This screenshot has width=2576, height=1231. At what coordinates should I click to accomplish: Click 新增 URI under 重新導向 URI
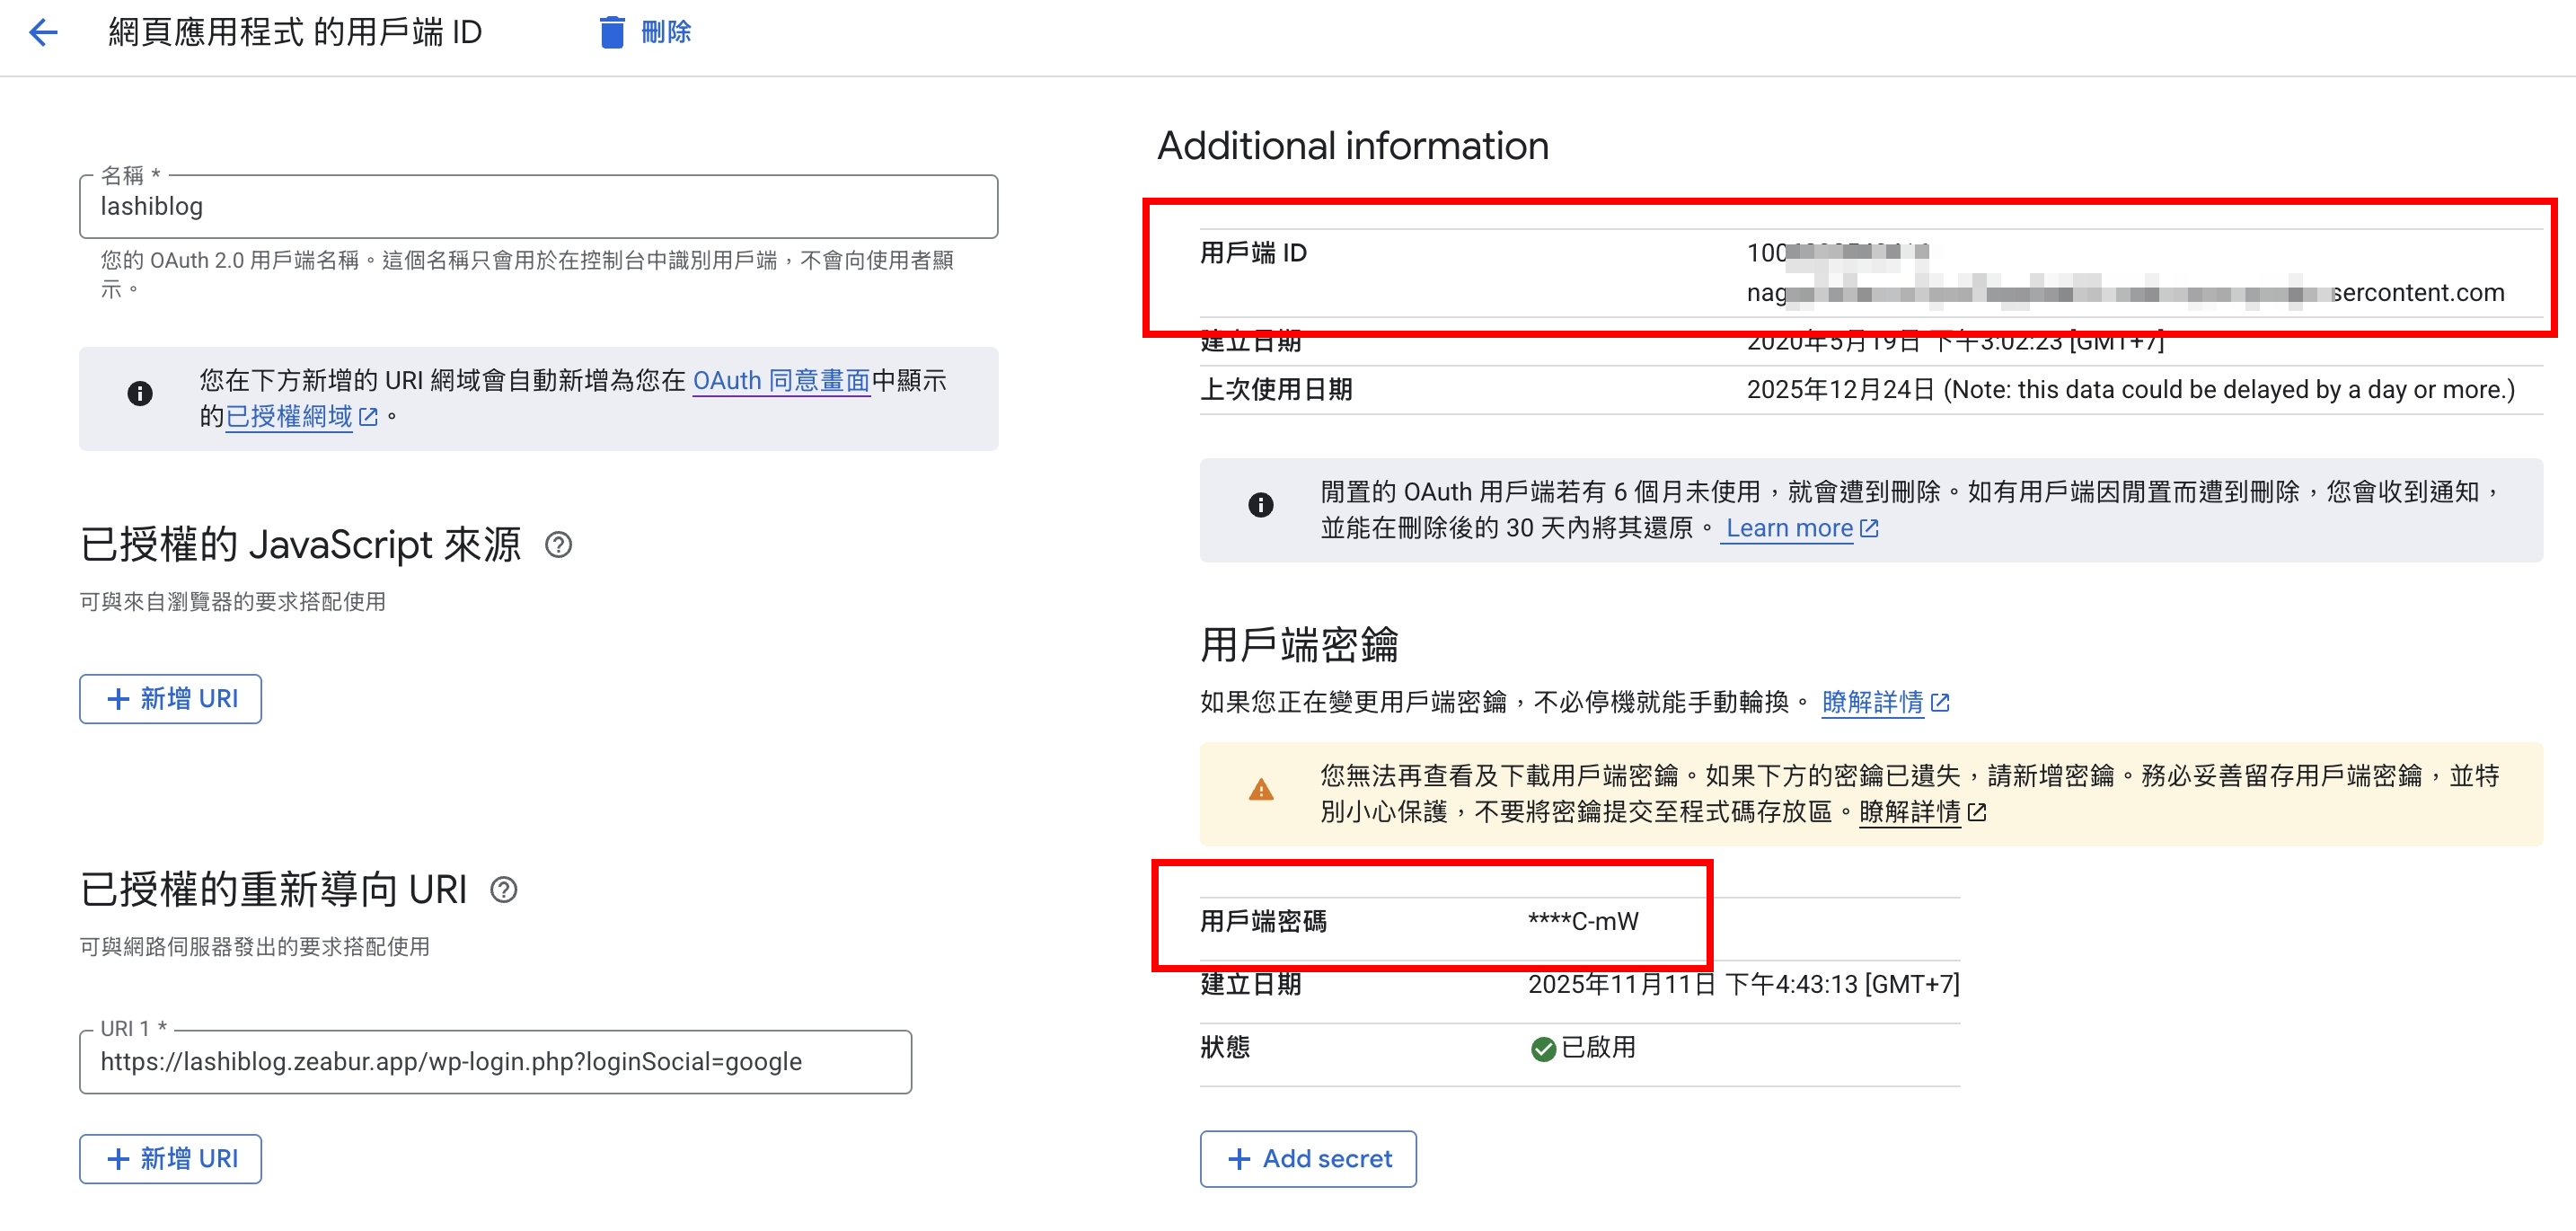pos(171,1159)
